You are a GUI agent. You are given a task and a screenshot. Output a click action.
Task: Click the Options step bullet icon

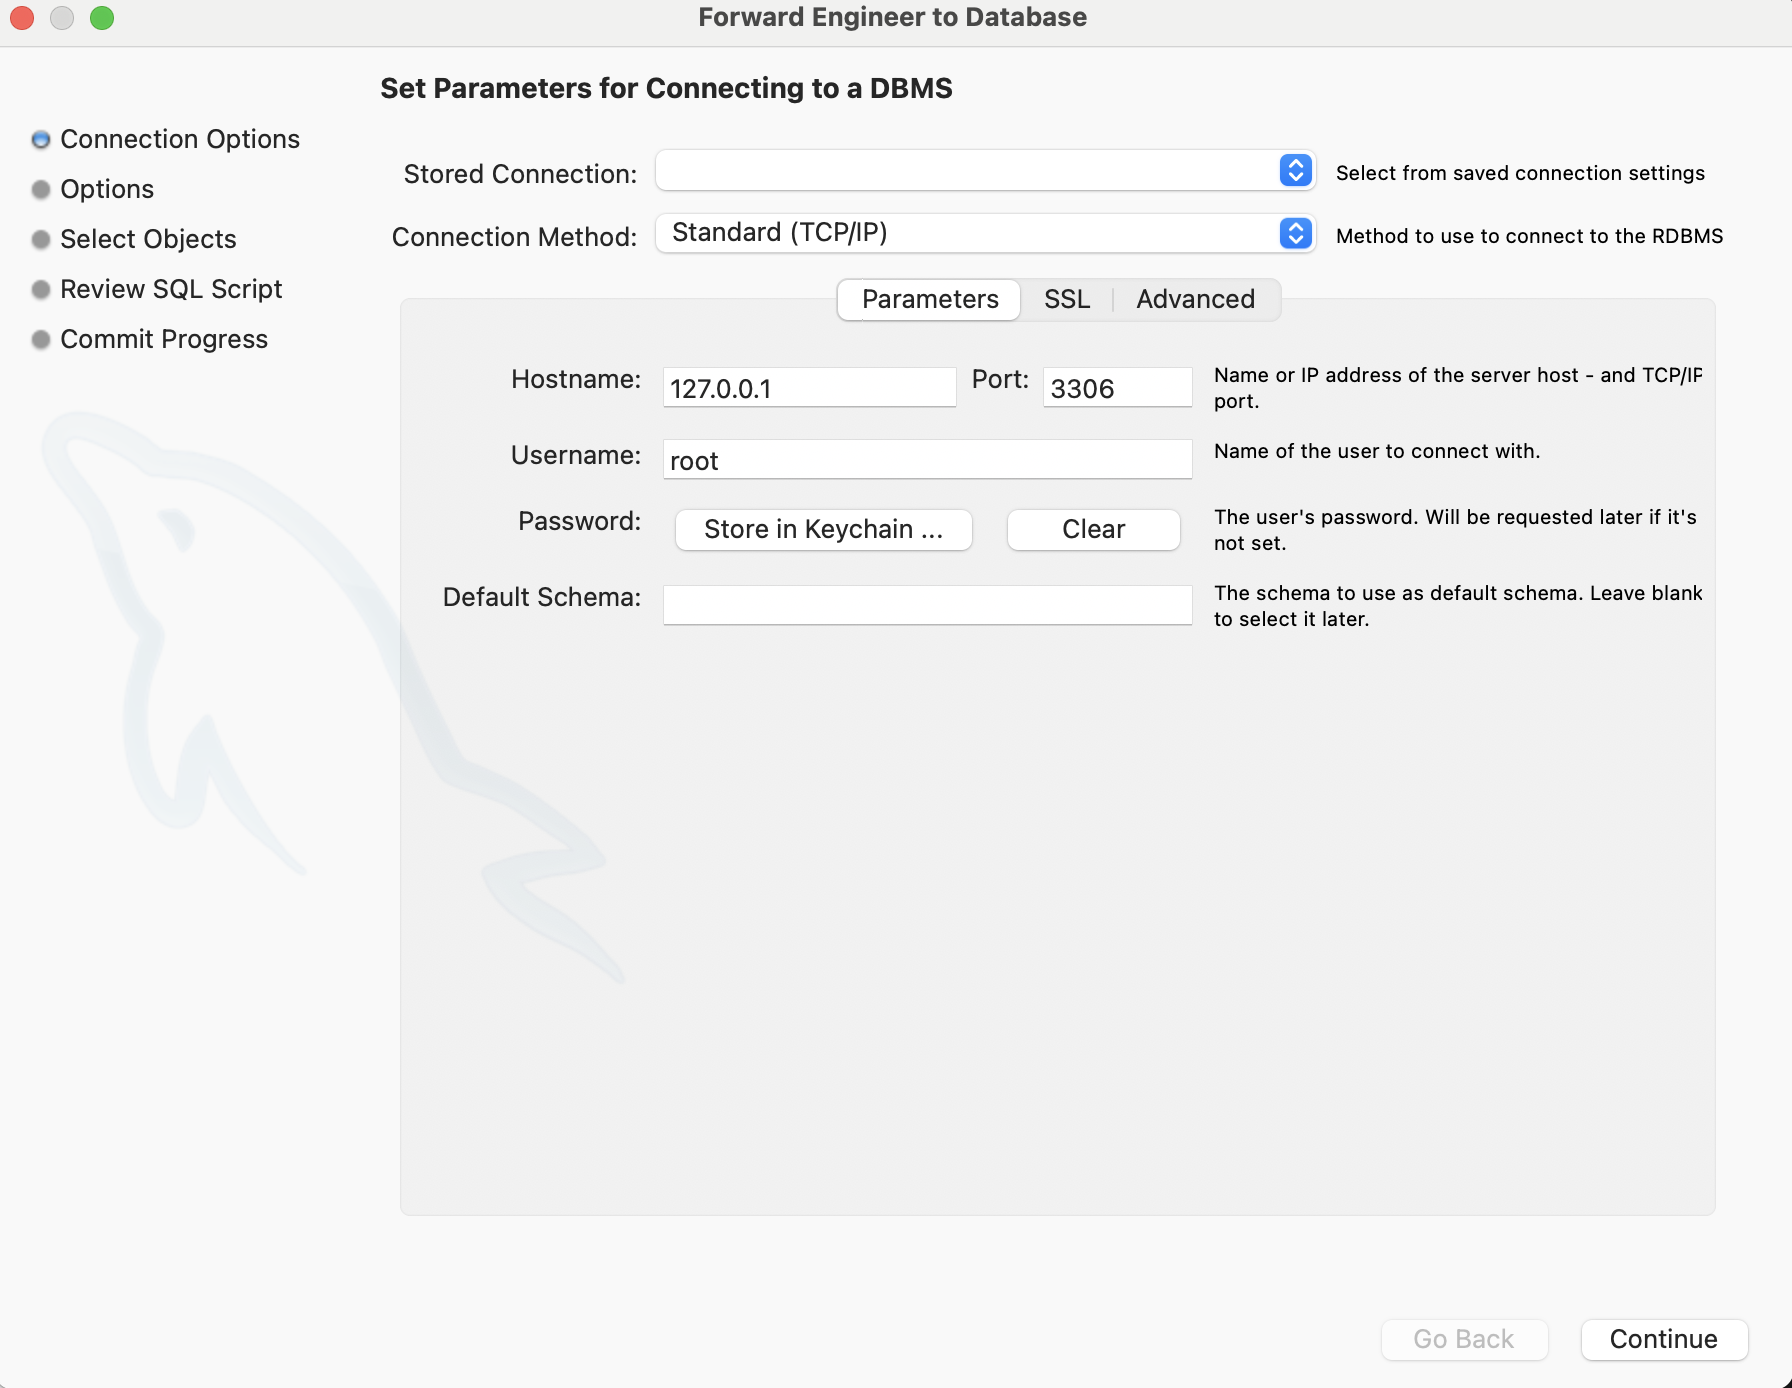click(41, 190)
